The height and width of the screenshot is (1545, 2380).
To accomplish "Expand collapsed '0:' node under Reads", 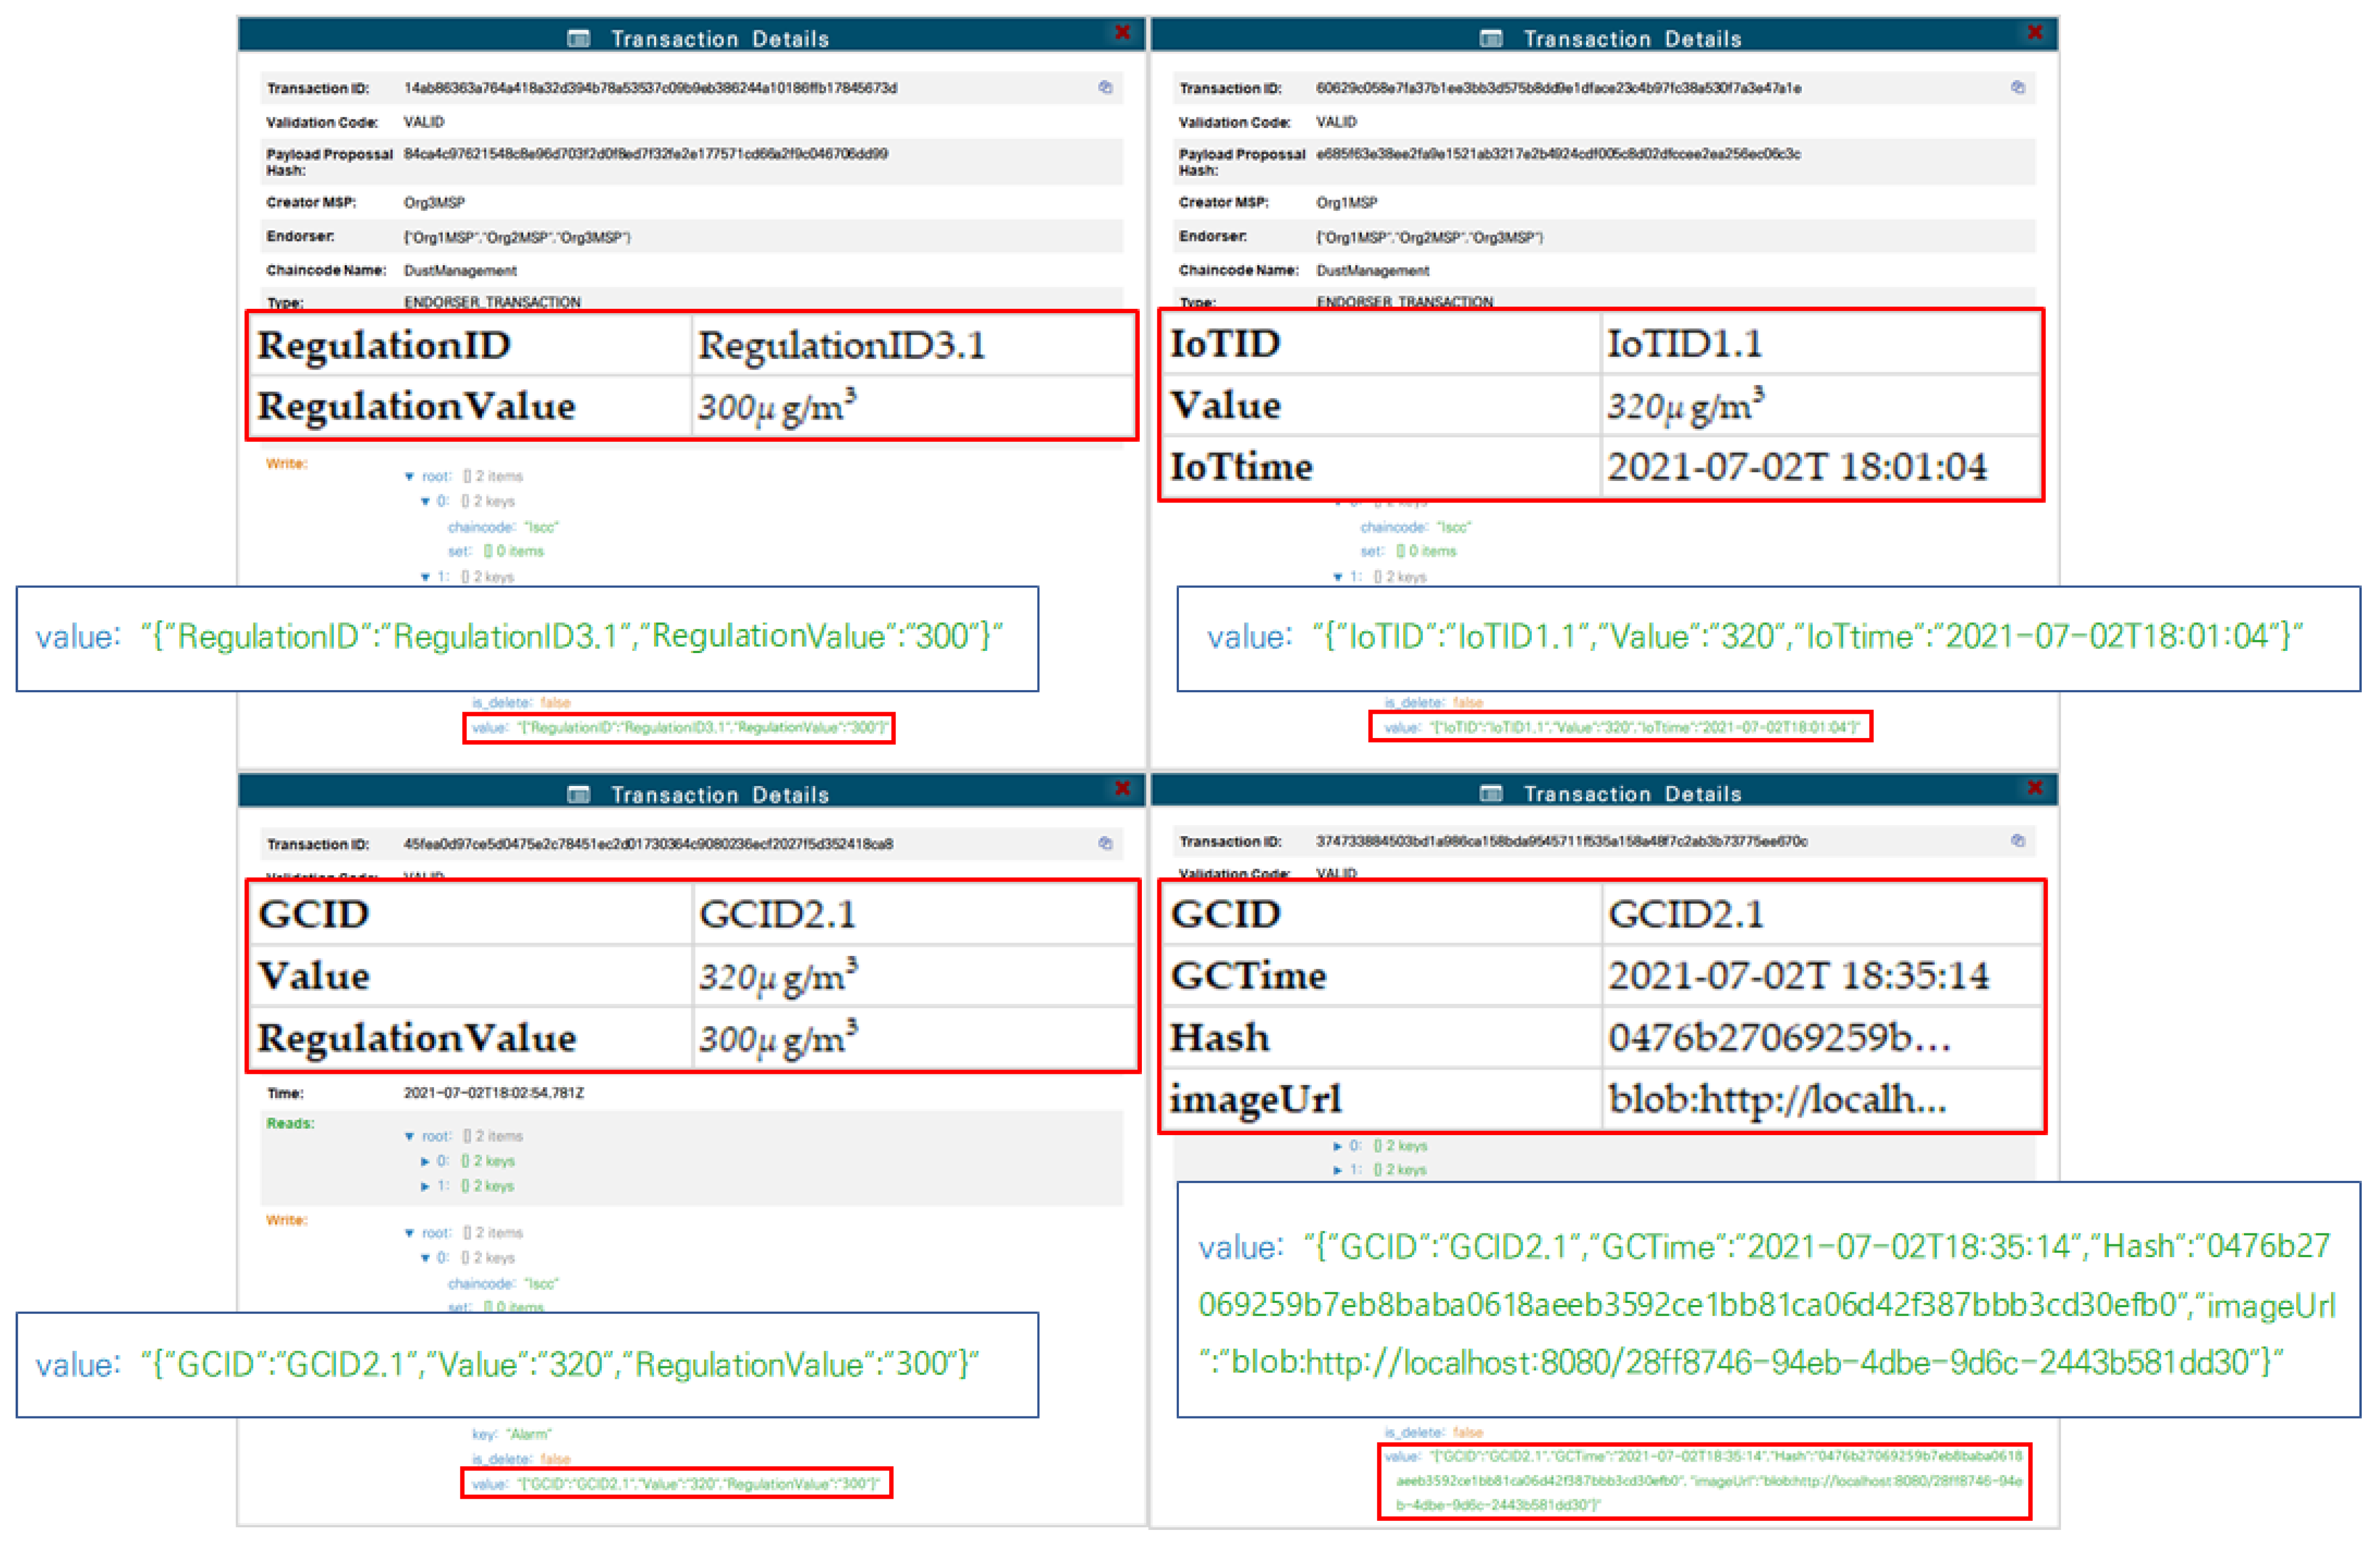I will coord(425,1161).
